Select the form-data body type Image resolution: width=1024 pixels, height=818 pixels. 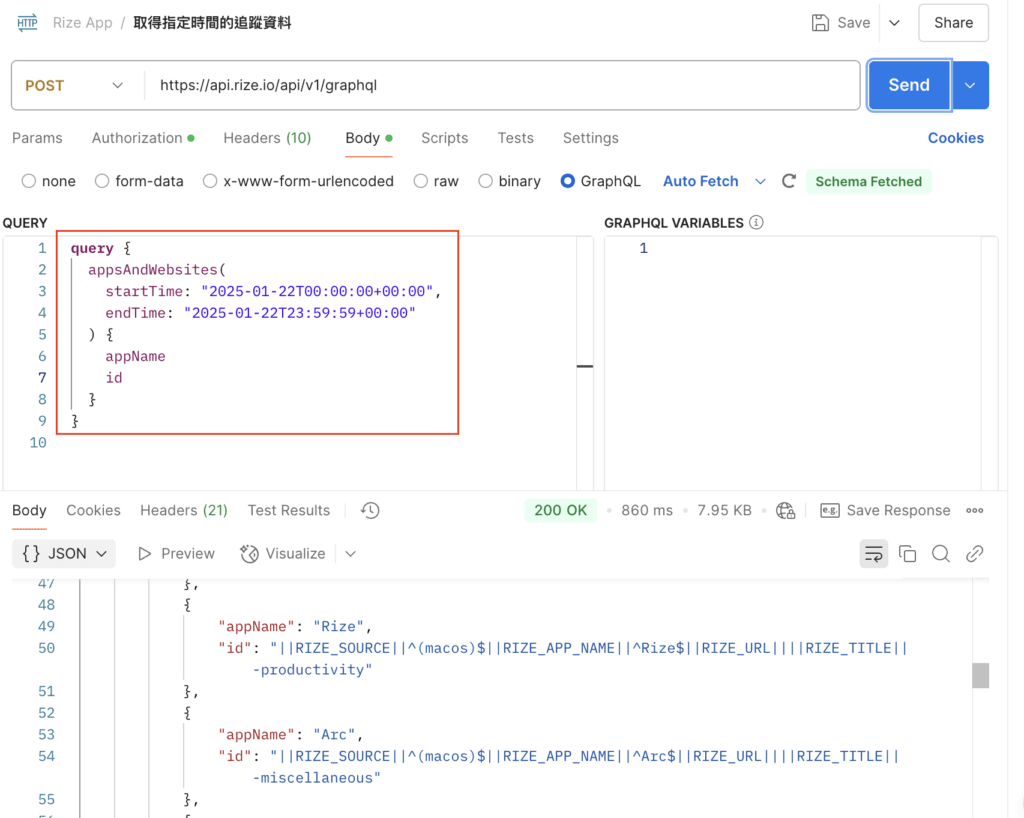pyautogui.click(x=102, y=181)
